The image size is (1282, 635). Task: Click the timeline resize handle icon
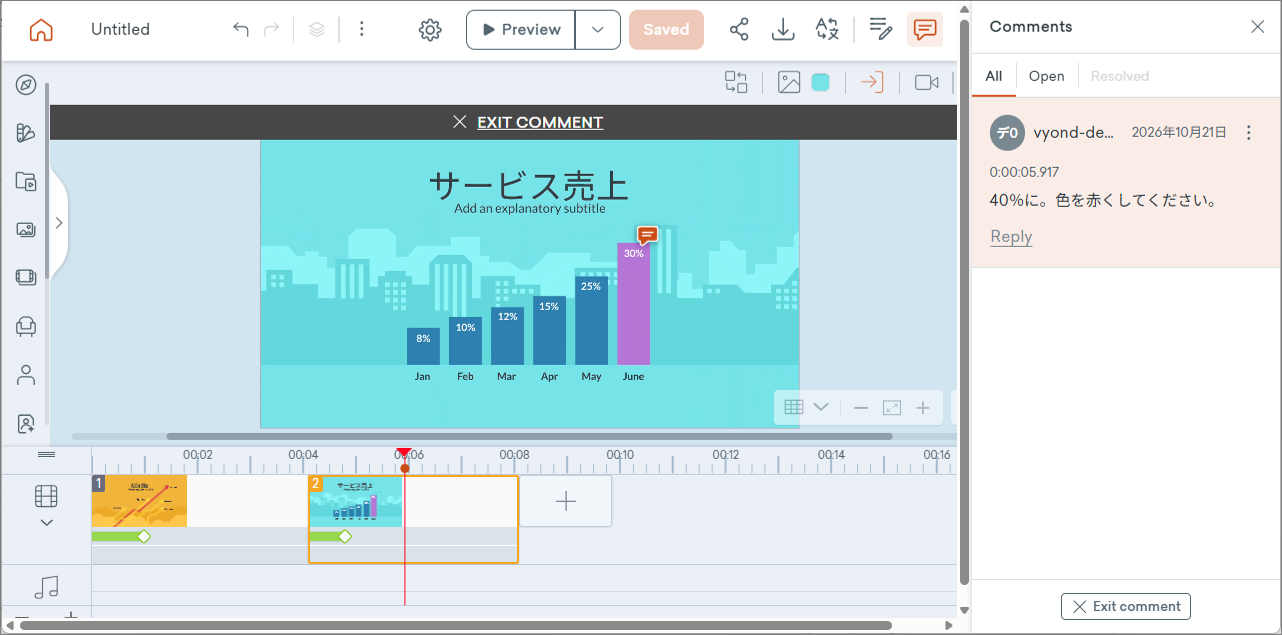tap(47, 455)
